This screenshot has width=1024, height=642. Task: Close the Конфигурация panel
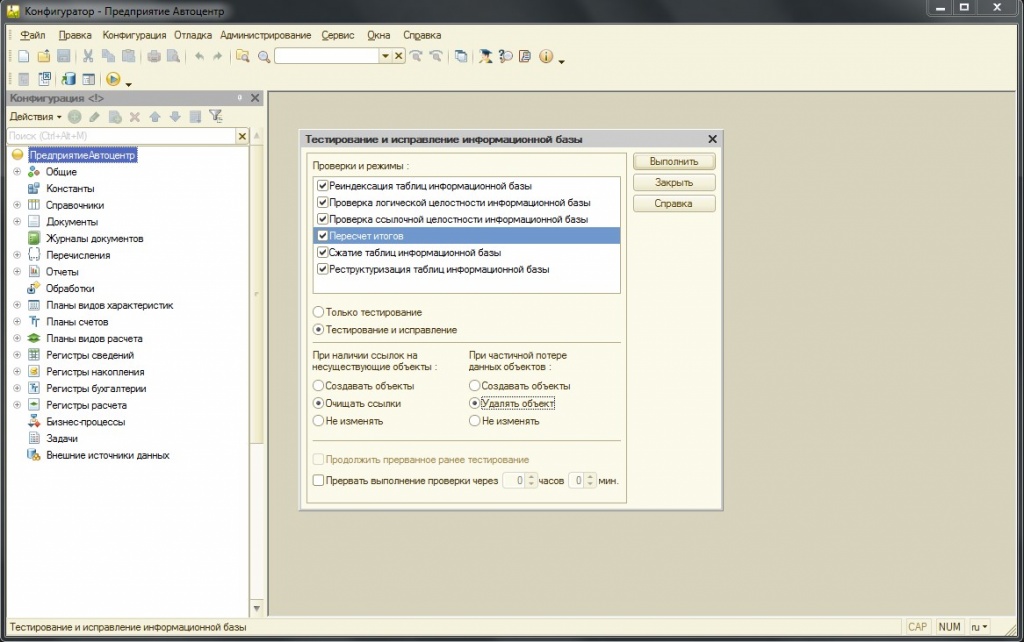coord(255,98)
